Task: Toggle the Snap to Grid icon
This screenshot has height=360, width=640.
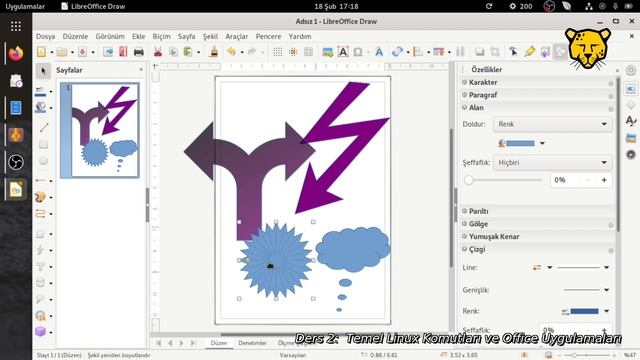Action: tap(293, 52)
